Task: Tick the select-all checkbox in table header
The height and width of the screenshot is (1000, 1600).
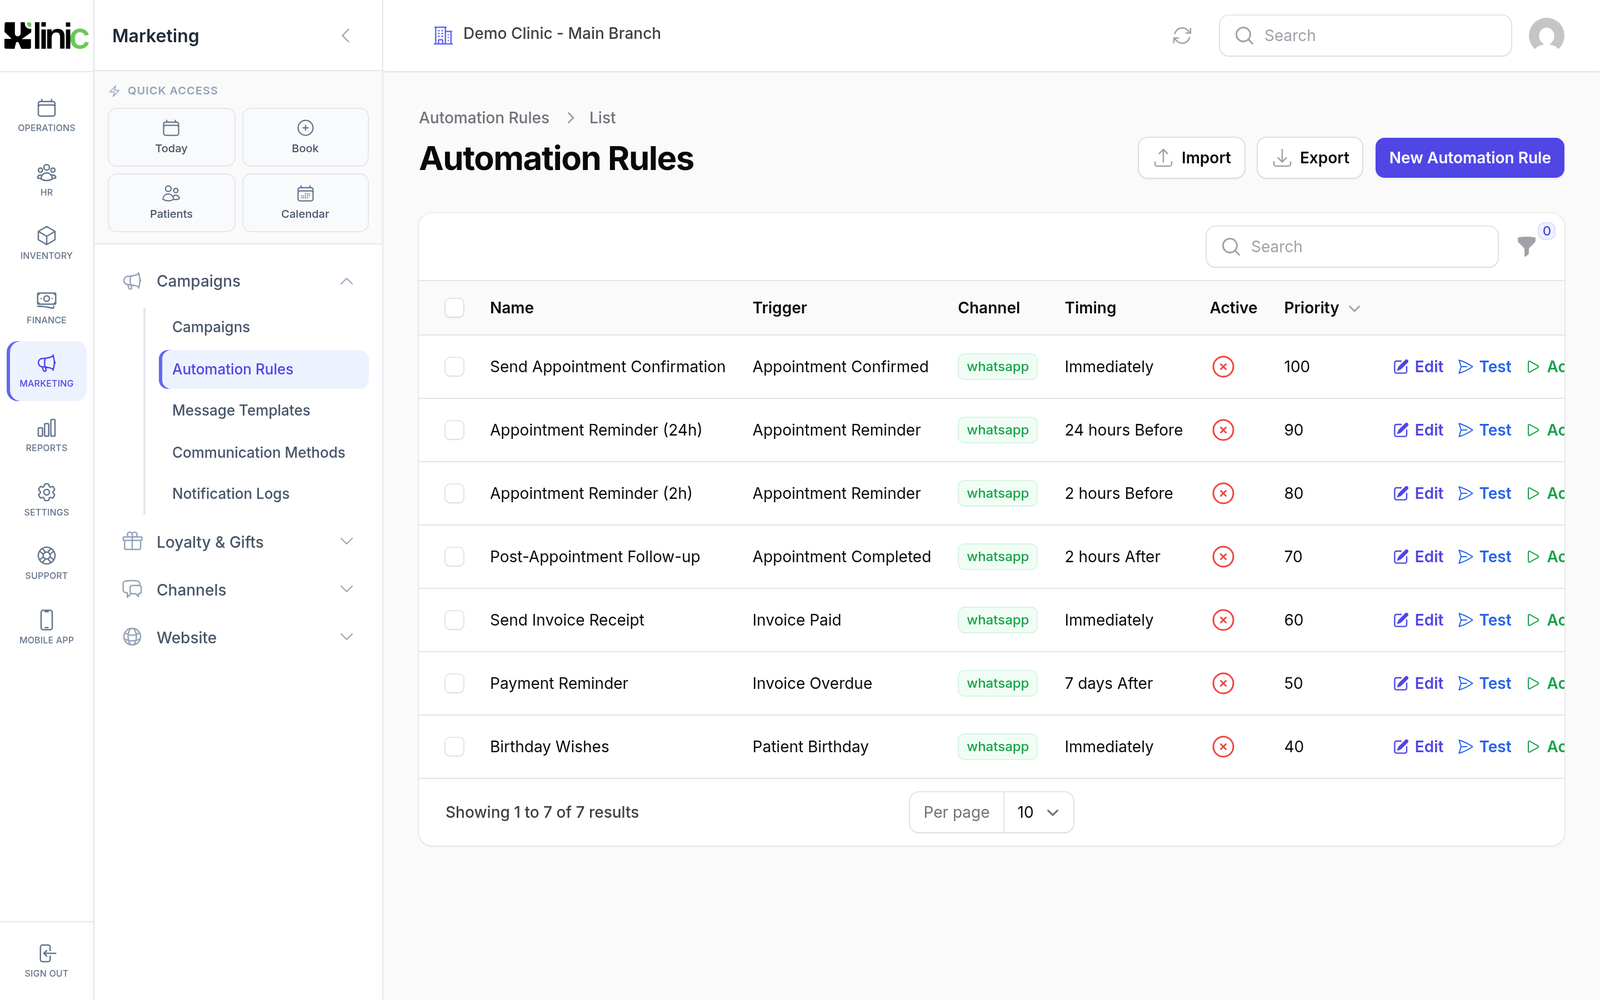Action: 454,308
